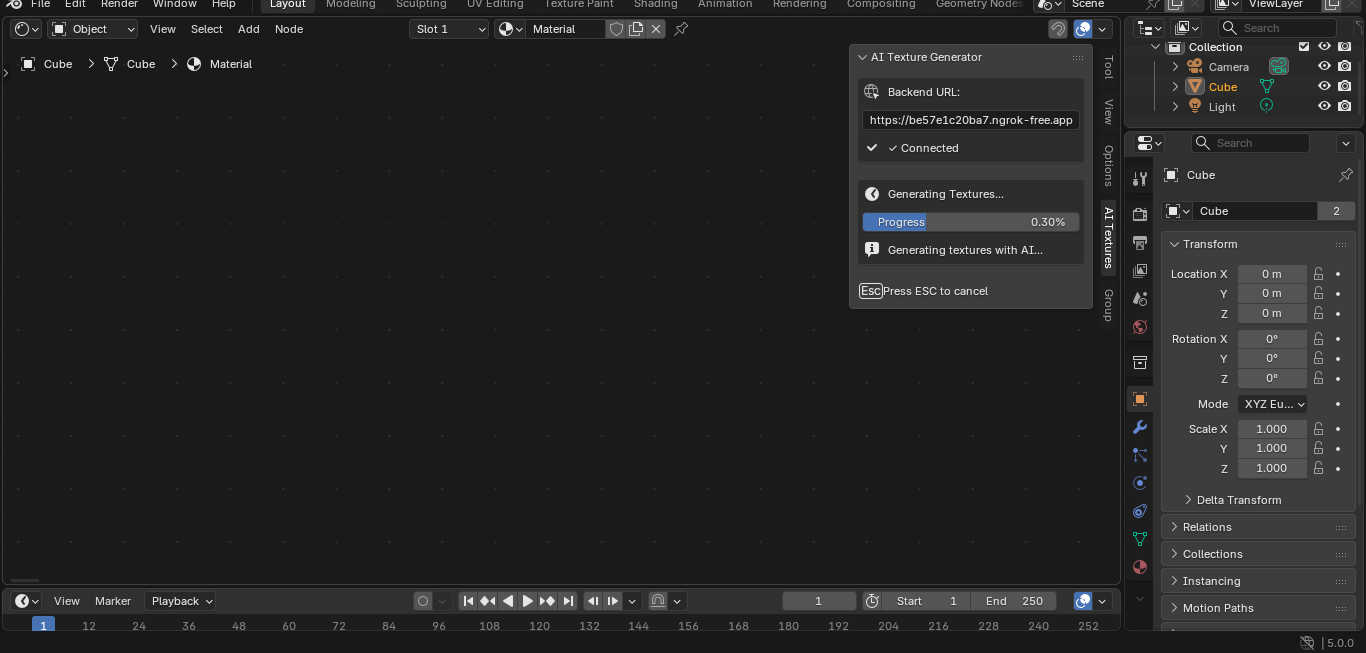Open the Object shader type dropdown
The height and width of the screenshot is (653, 1366).
93,29
